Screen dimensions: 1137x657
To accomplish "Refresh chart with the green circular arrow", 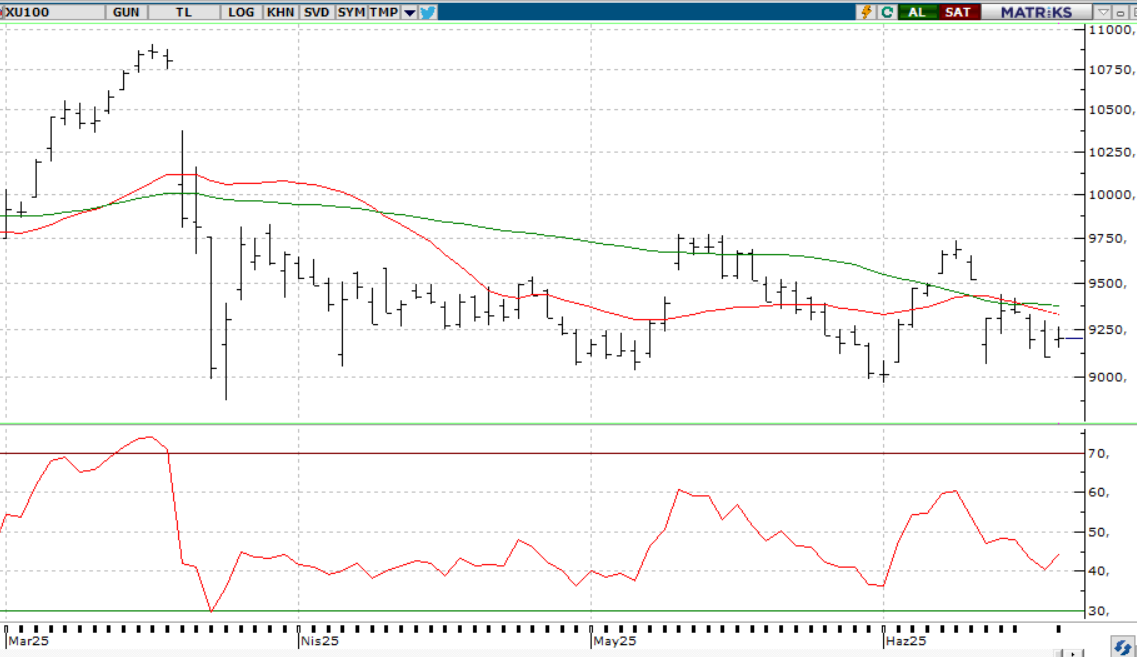I will pos(887,12).
